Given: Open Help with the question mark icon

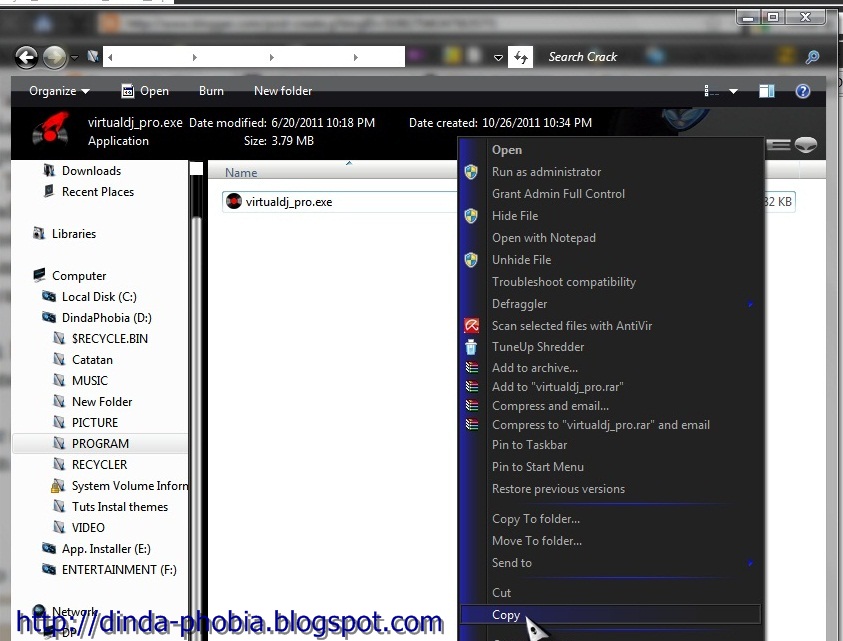Looking at the screenshot, I should pyautogui.click(x=803, y=91).
